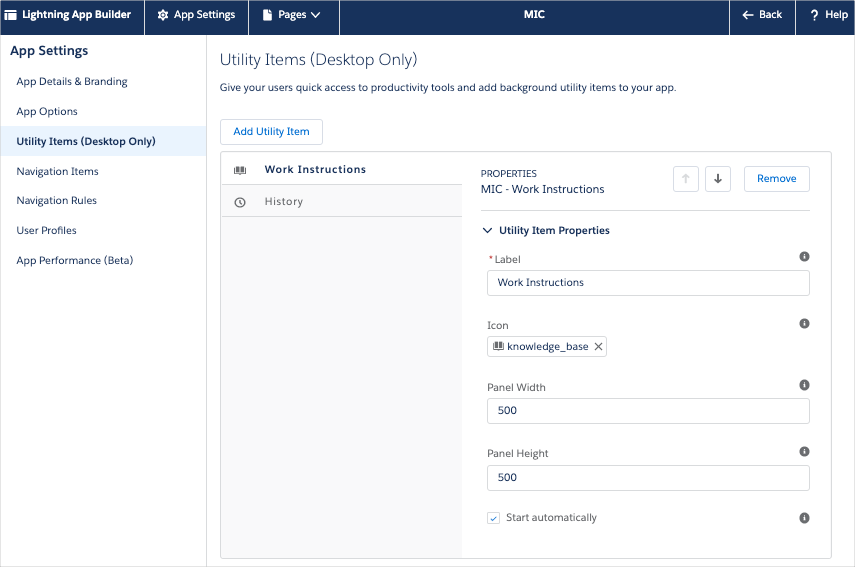Viewport: 855px width, 567px height.
Task: Click the move down arrow button
Action: pos(717,179)
